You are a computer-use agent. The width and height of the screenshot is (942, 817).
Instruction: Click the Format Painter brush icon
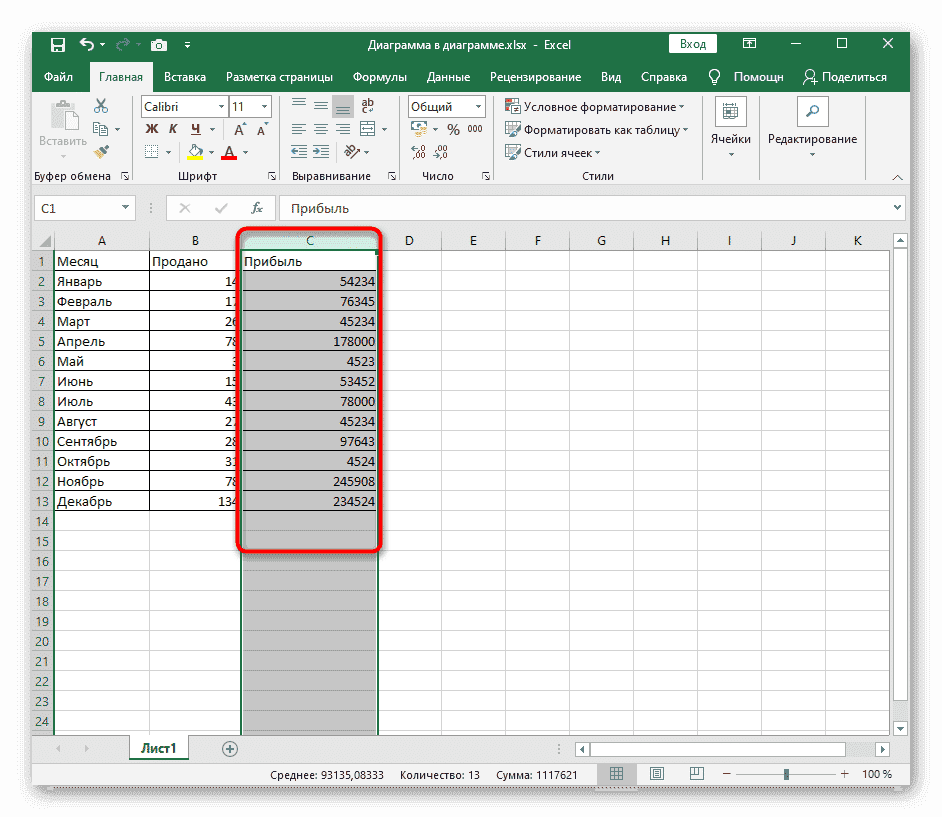(x=100, y=151)
